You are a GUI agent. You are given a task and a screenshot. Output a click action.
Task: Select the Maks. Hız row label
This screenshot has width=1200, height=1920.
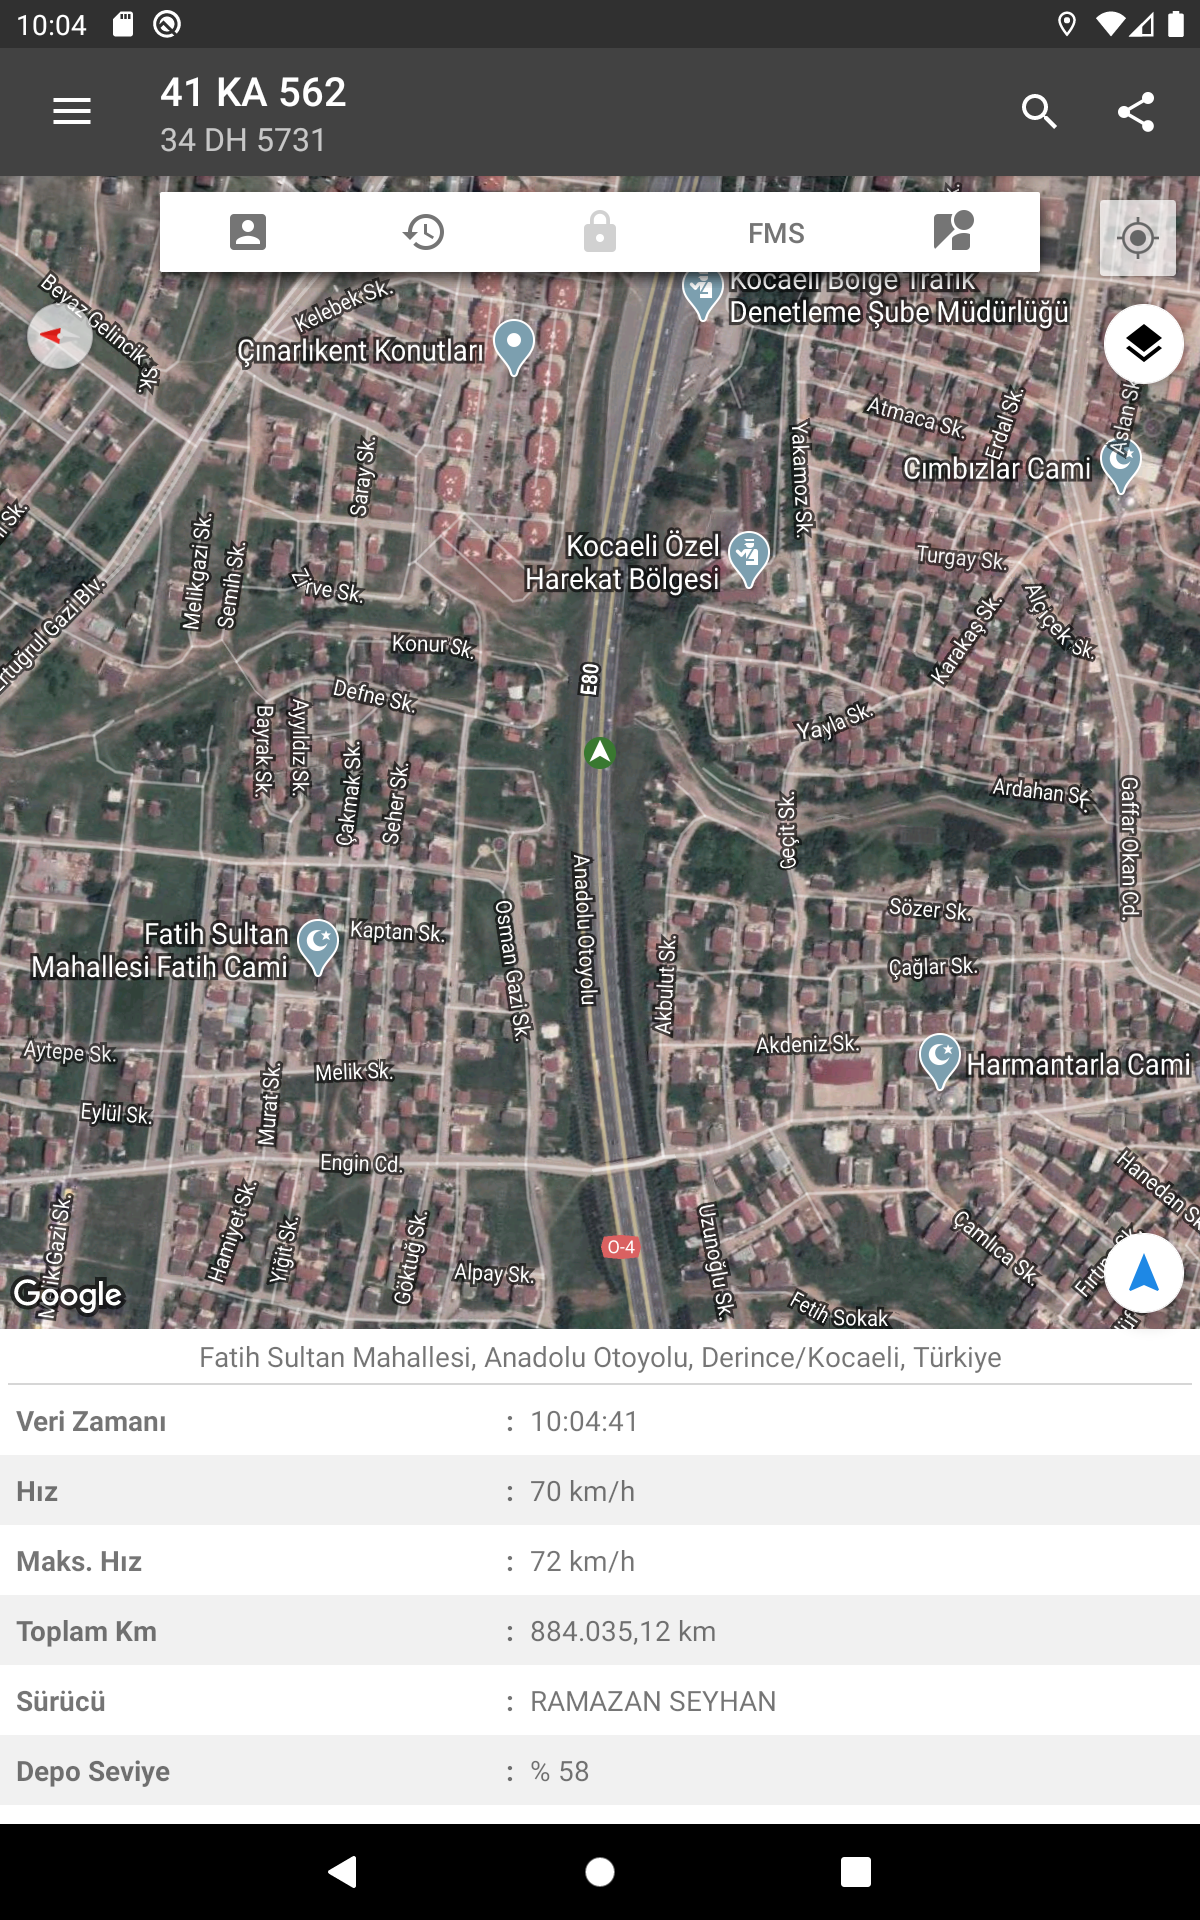tap(79, 1561)
